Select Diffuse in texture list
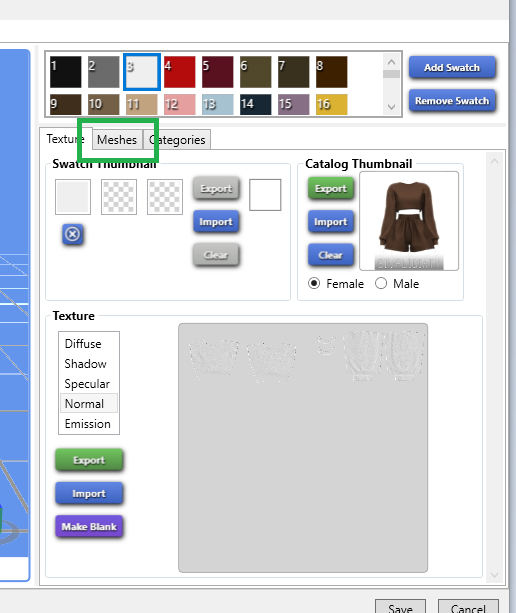Image resolution: width=516 pixels, height=613 pixels. (x=89, y=344)
